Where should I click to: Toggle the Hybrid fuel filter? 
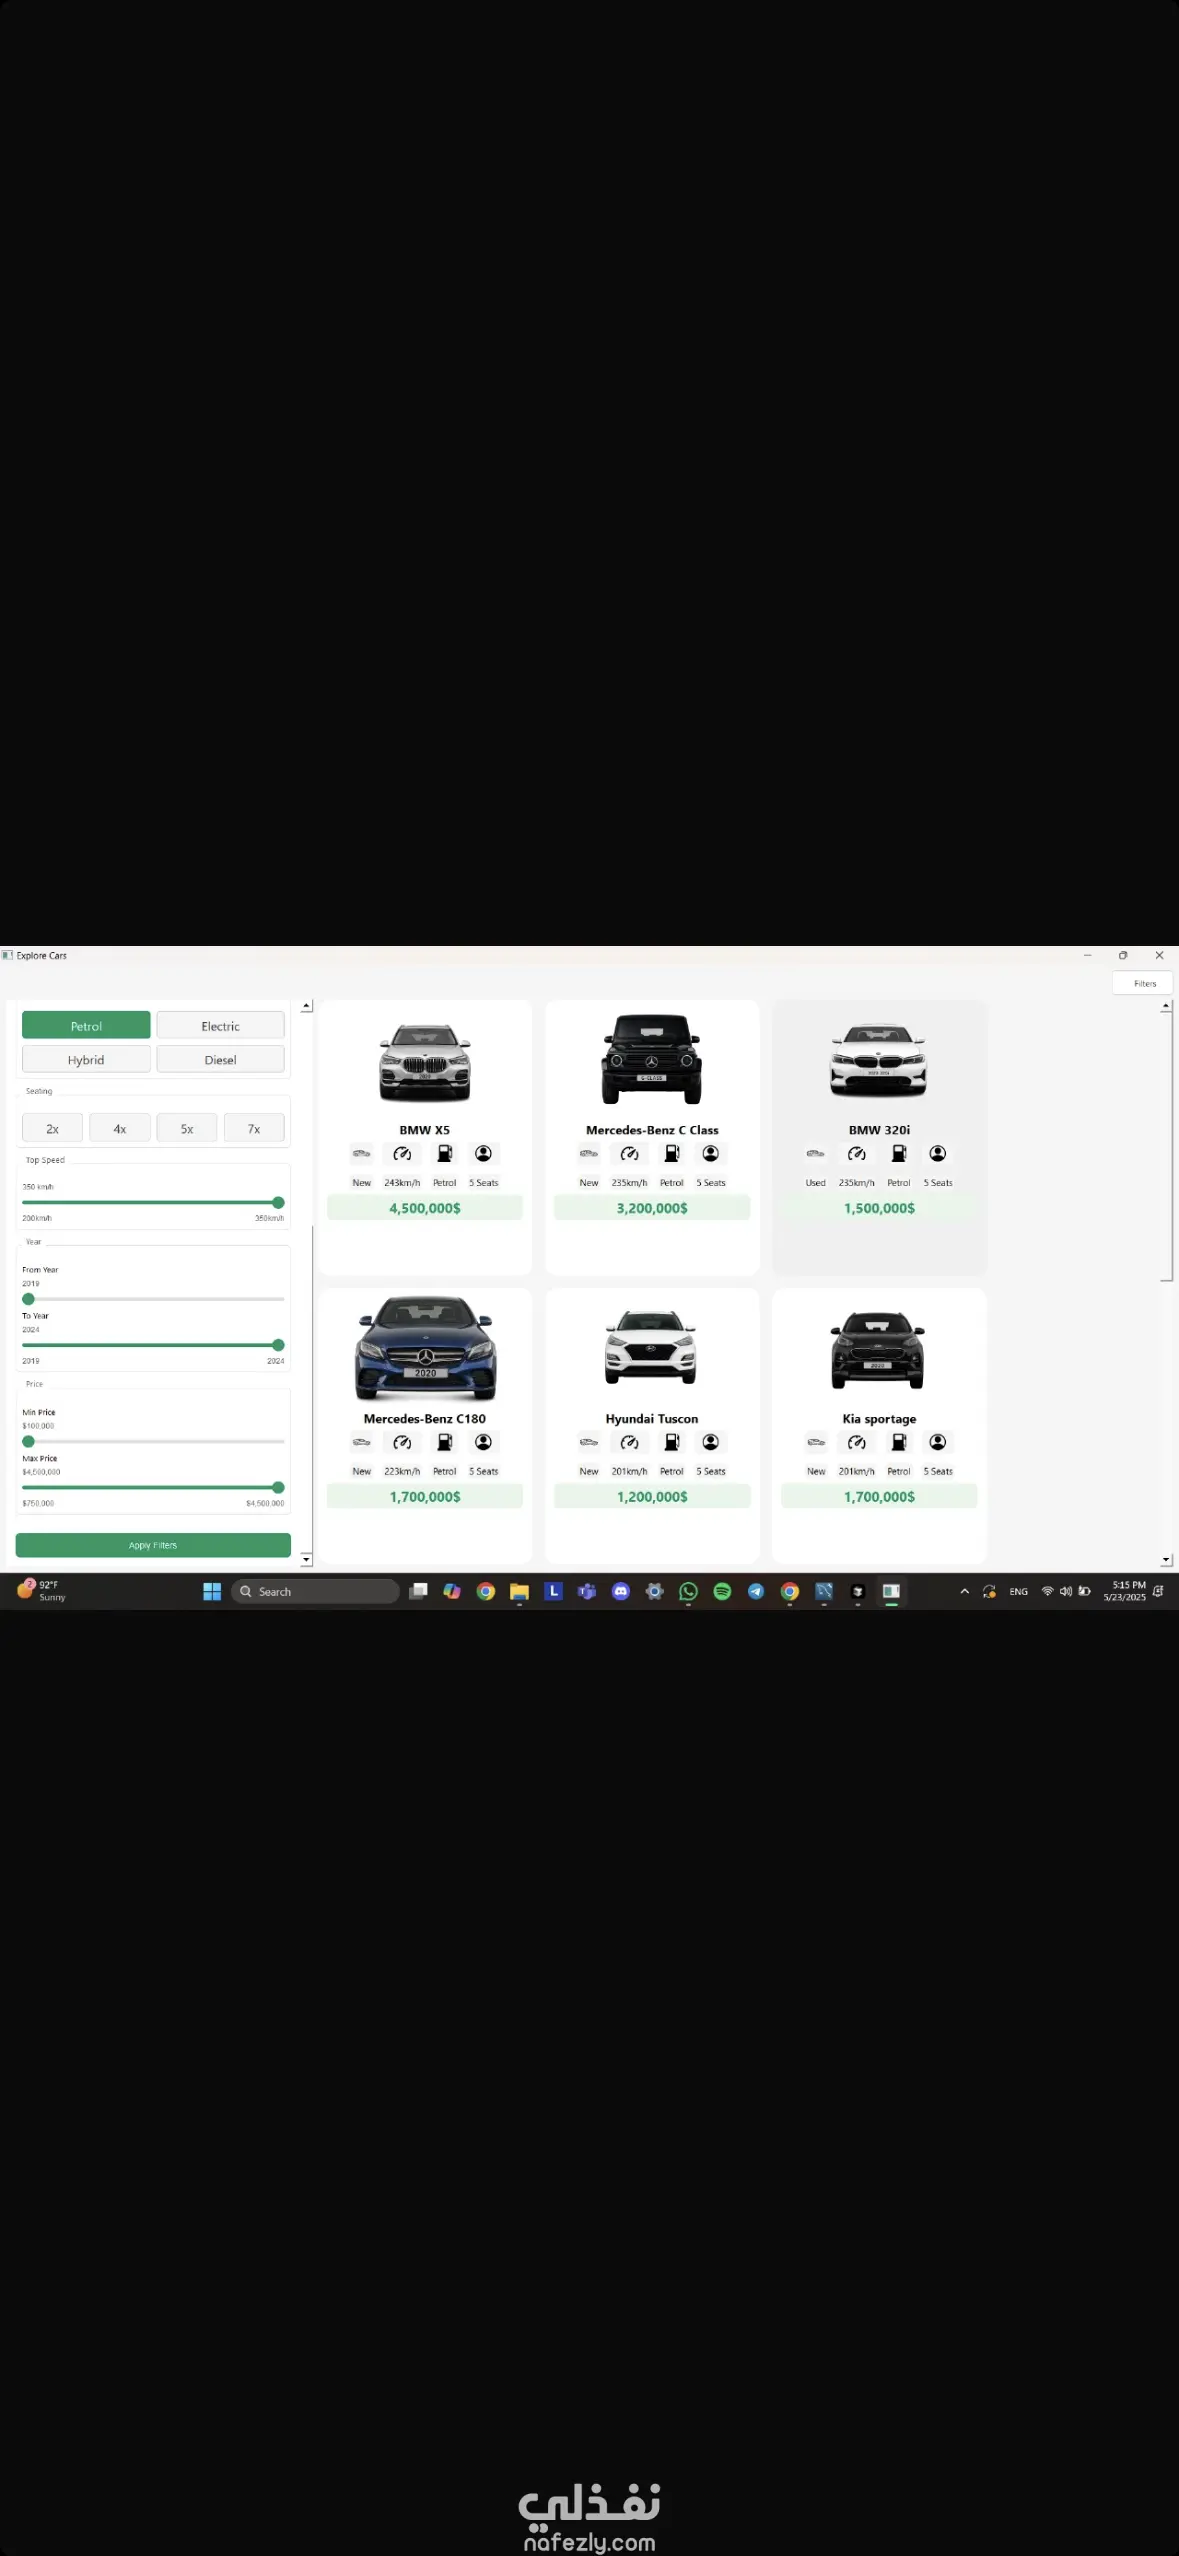point(86,1060)
